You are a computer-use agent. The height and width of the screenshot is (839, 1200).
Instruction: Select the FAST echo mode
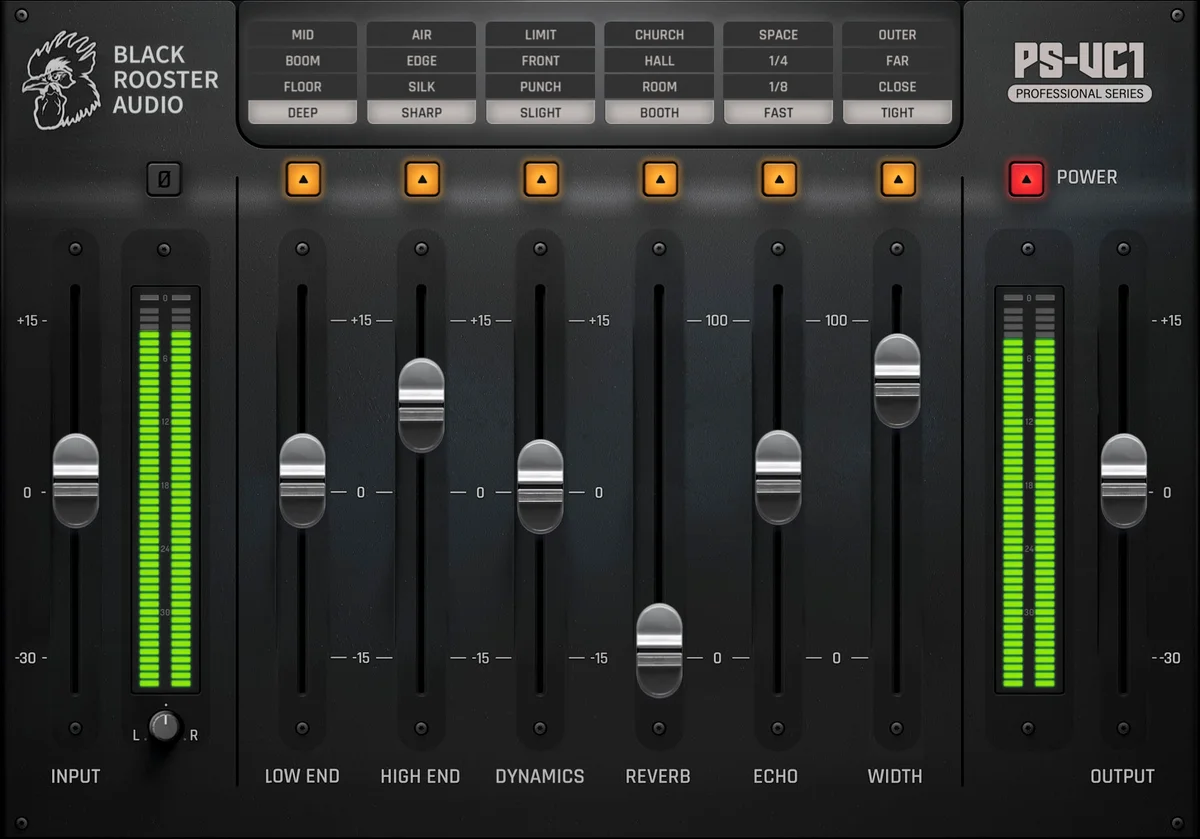[x=778, y=112]
